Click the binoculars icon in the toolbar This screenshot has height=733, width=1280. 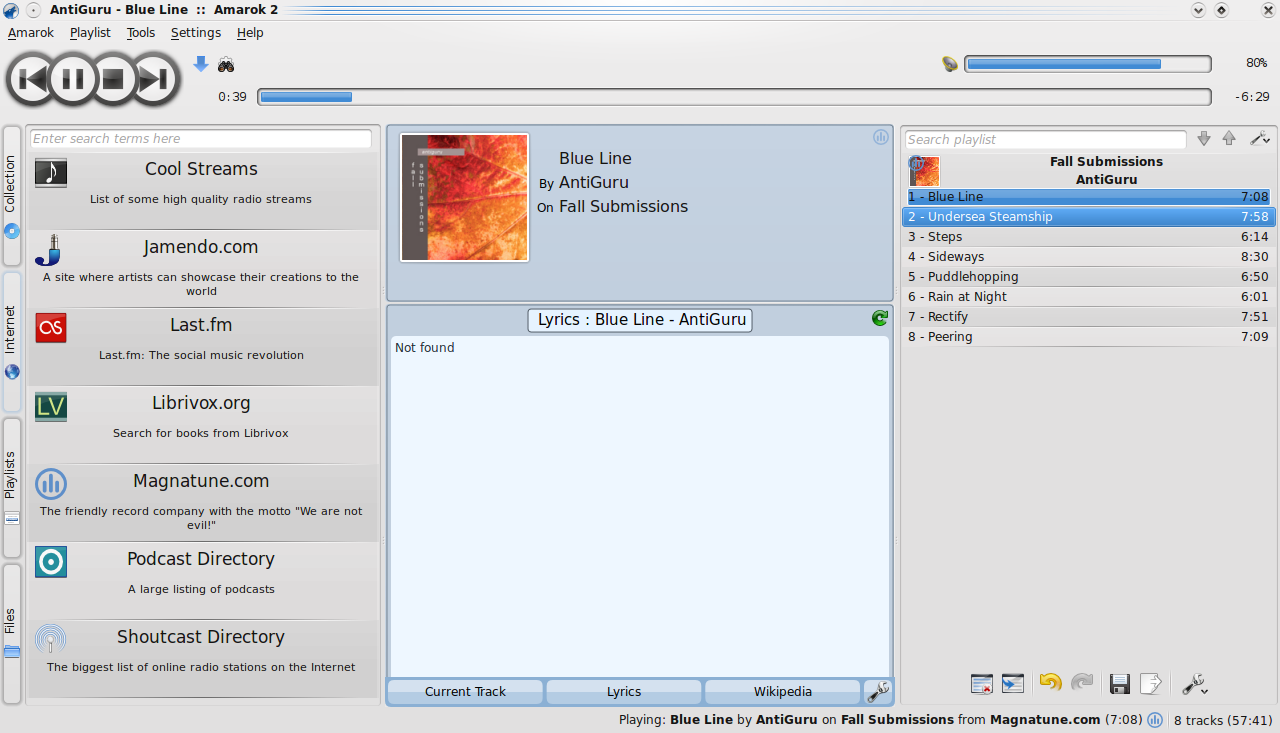[x=226, y=65]
